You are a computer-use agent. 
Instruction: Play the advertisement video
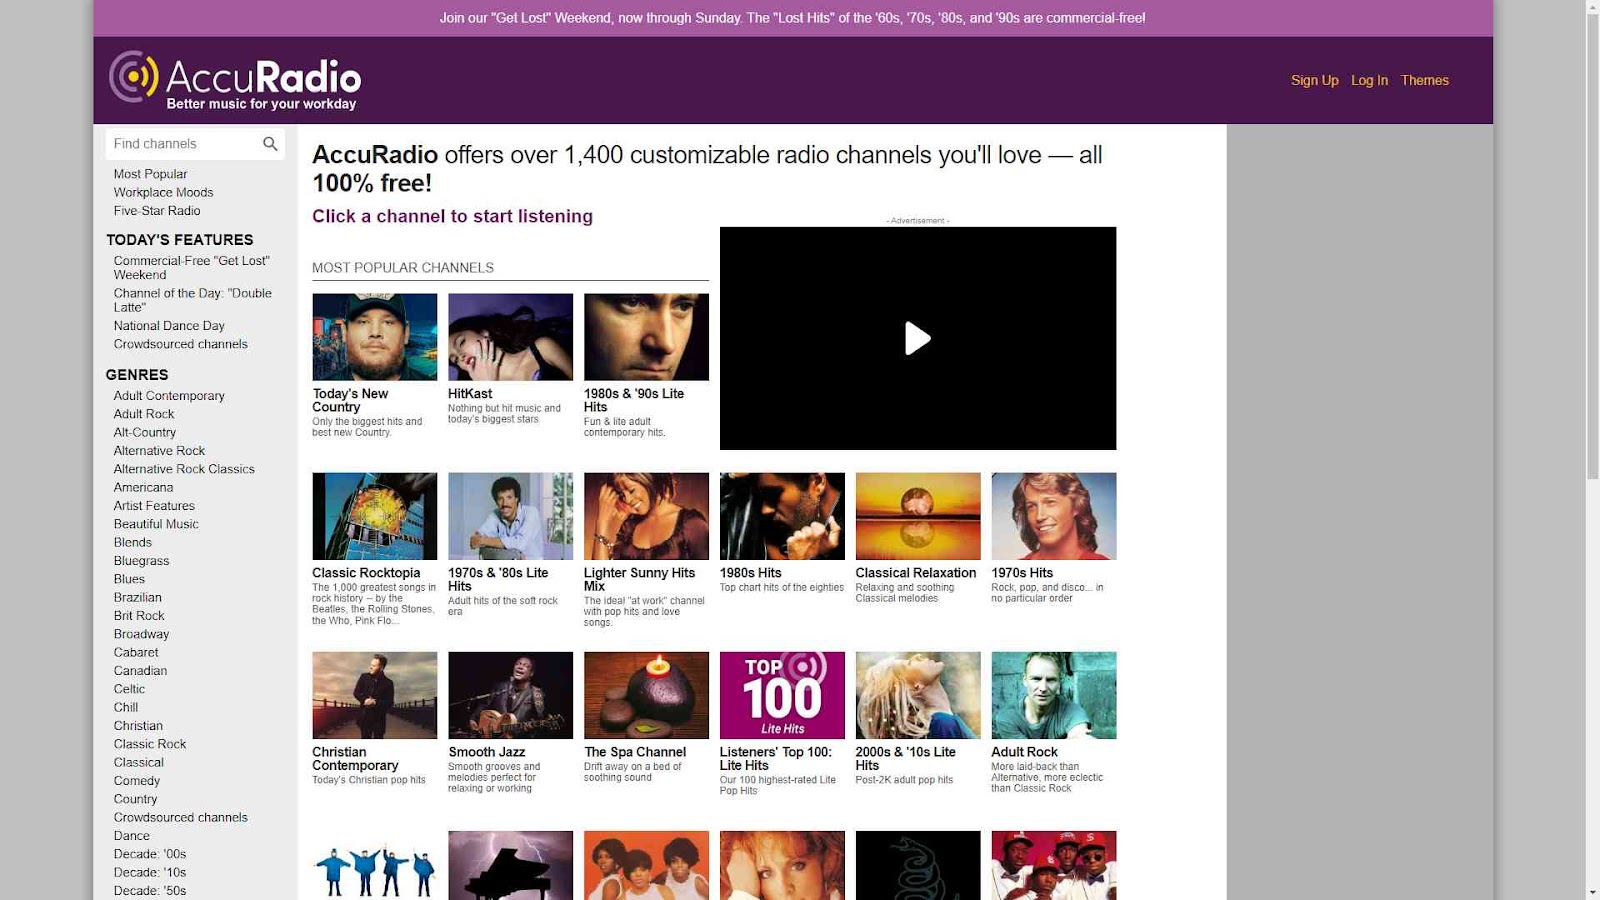(917, 338)
